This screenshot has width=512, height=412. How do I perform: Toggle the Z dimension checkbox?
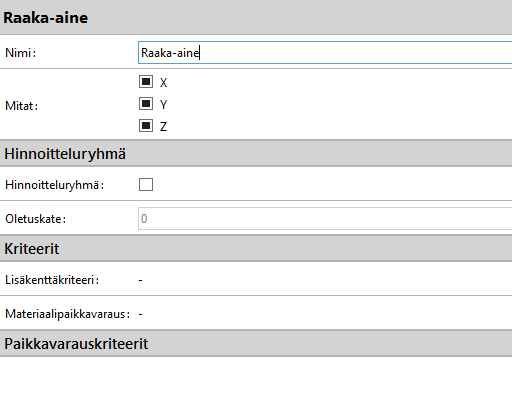[146, 126]
